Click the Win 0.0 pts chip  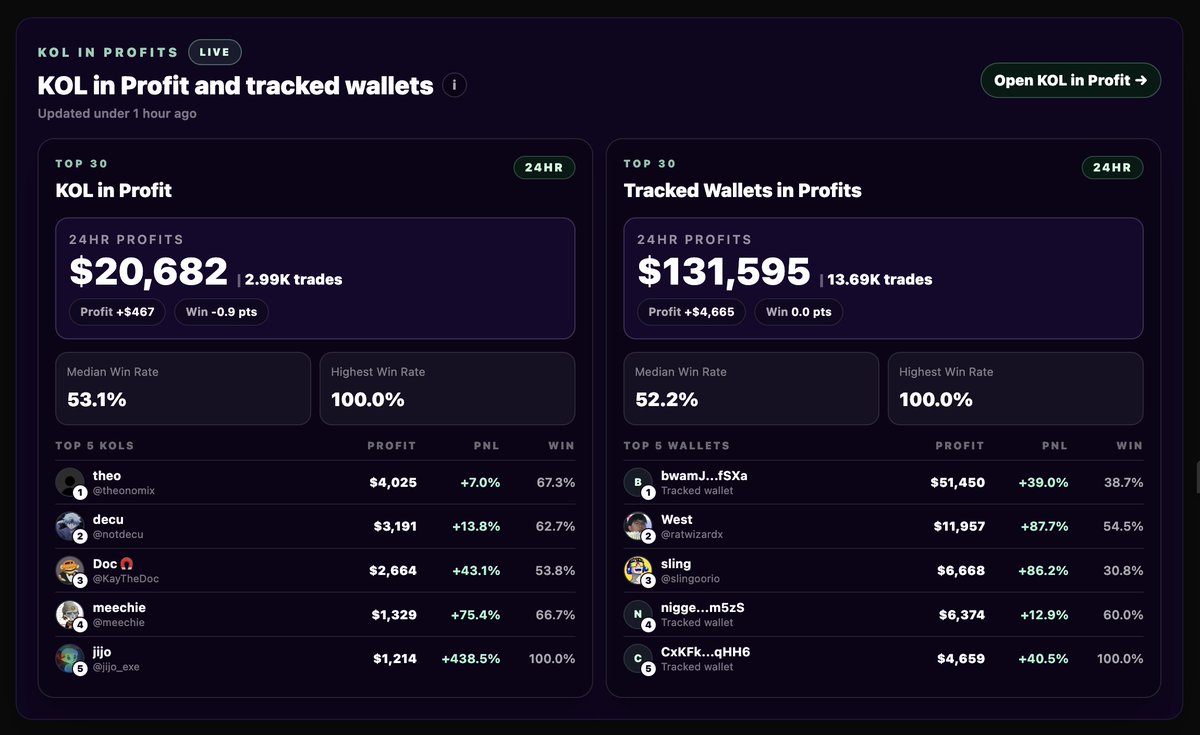point(798,312)
